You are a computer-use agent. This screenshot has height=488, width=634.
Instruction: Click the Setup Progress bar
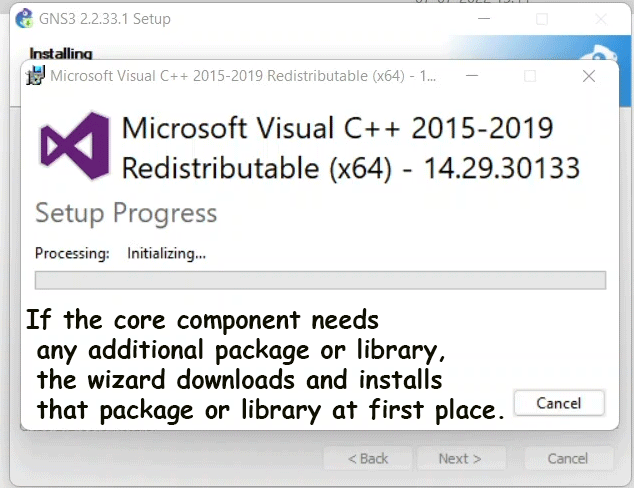(x=320, y=280)
